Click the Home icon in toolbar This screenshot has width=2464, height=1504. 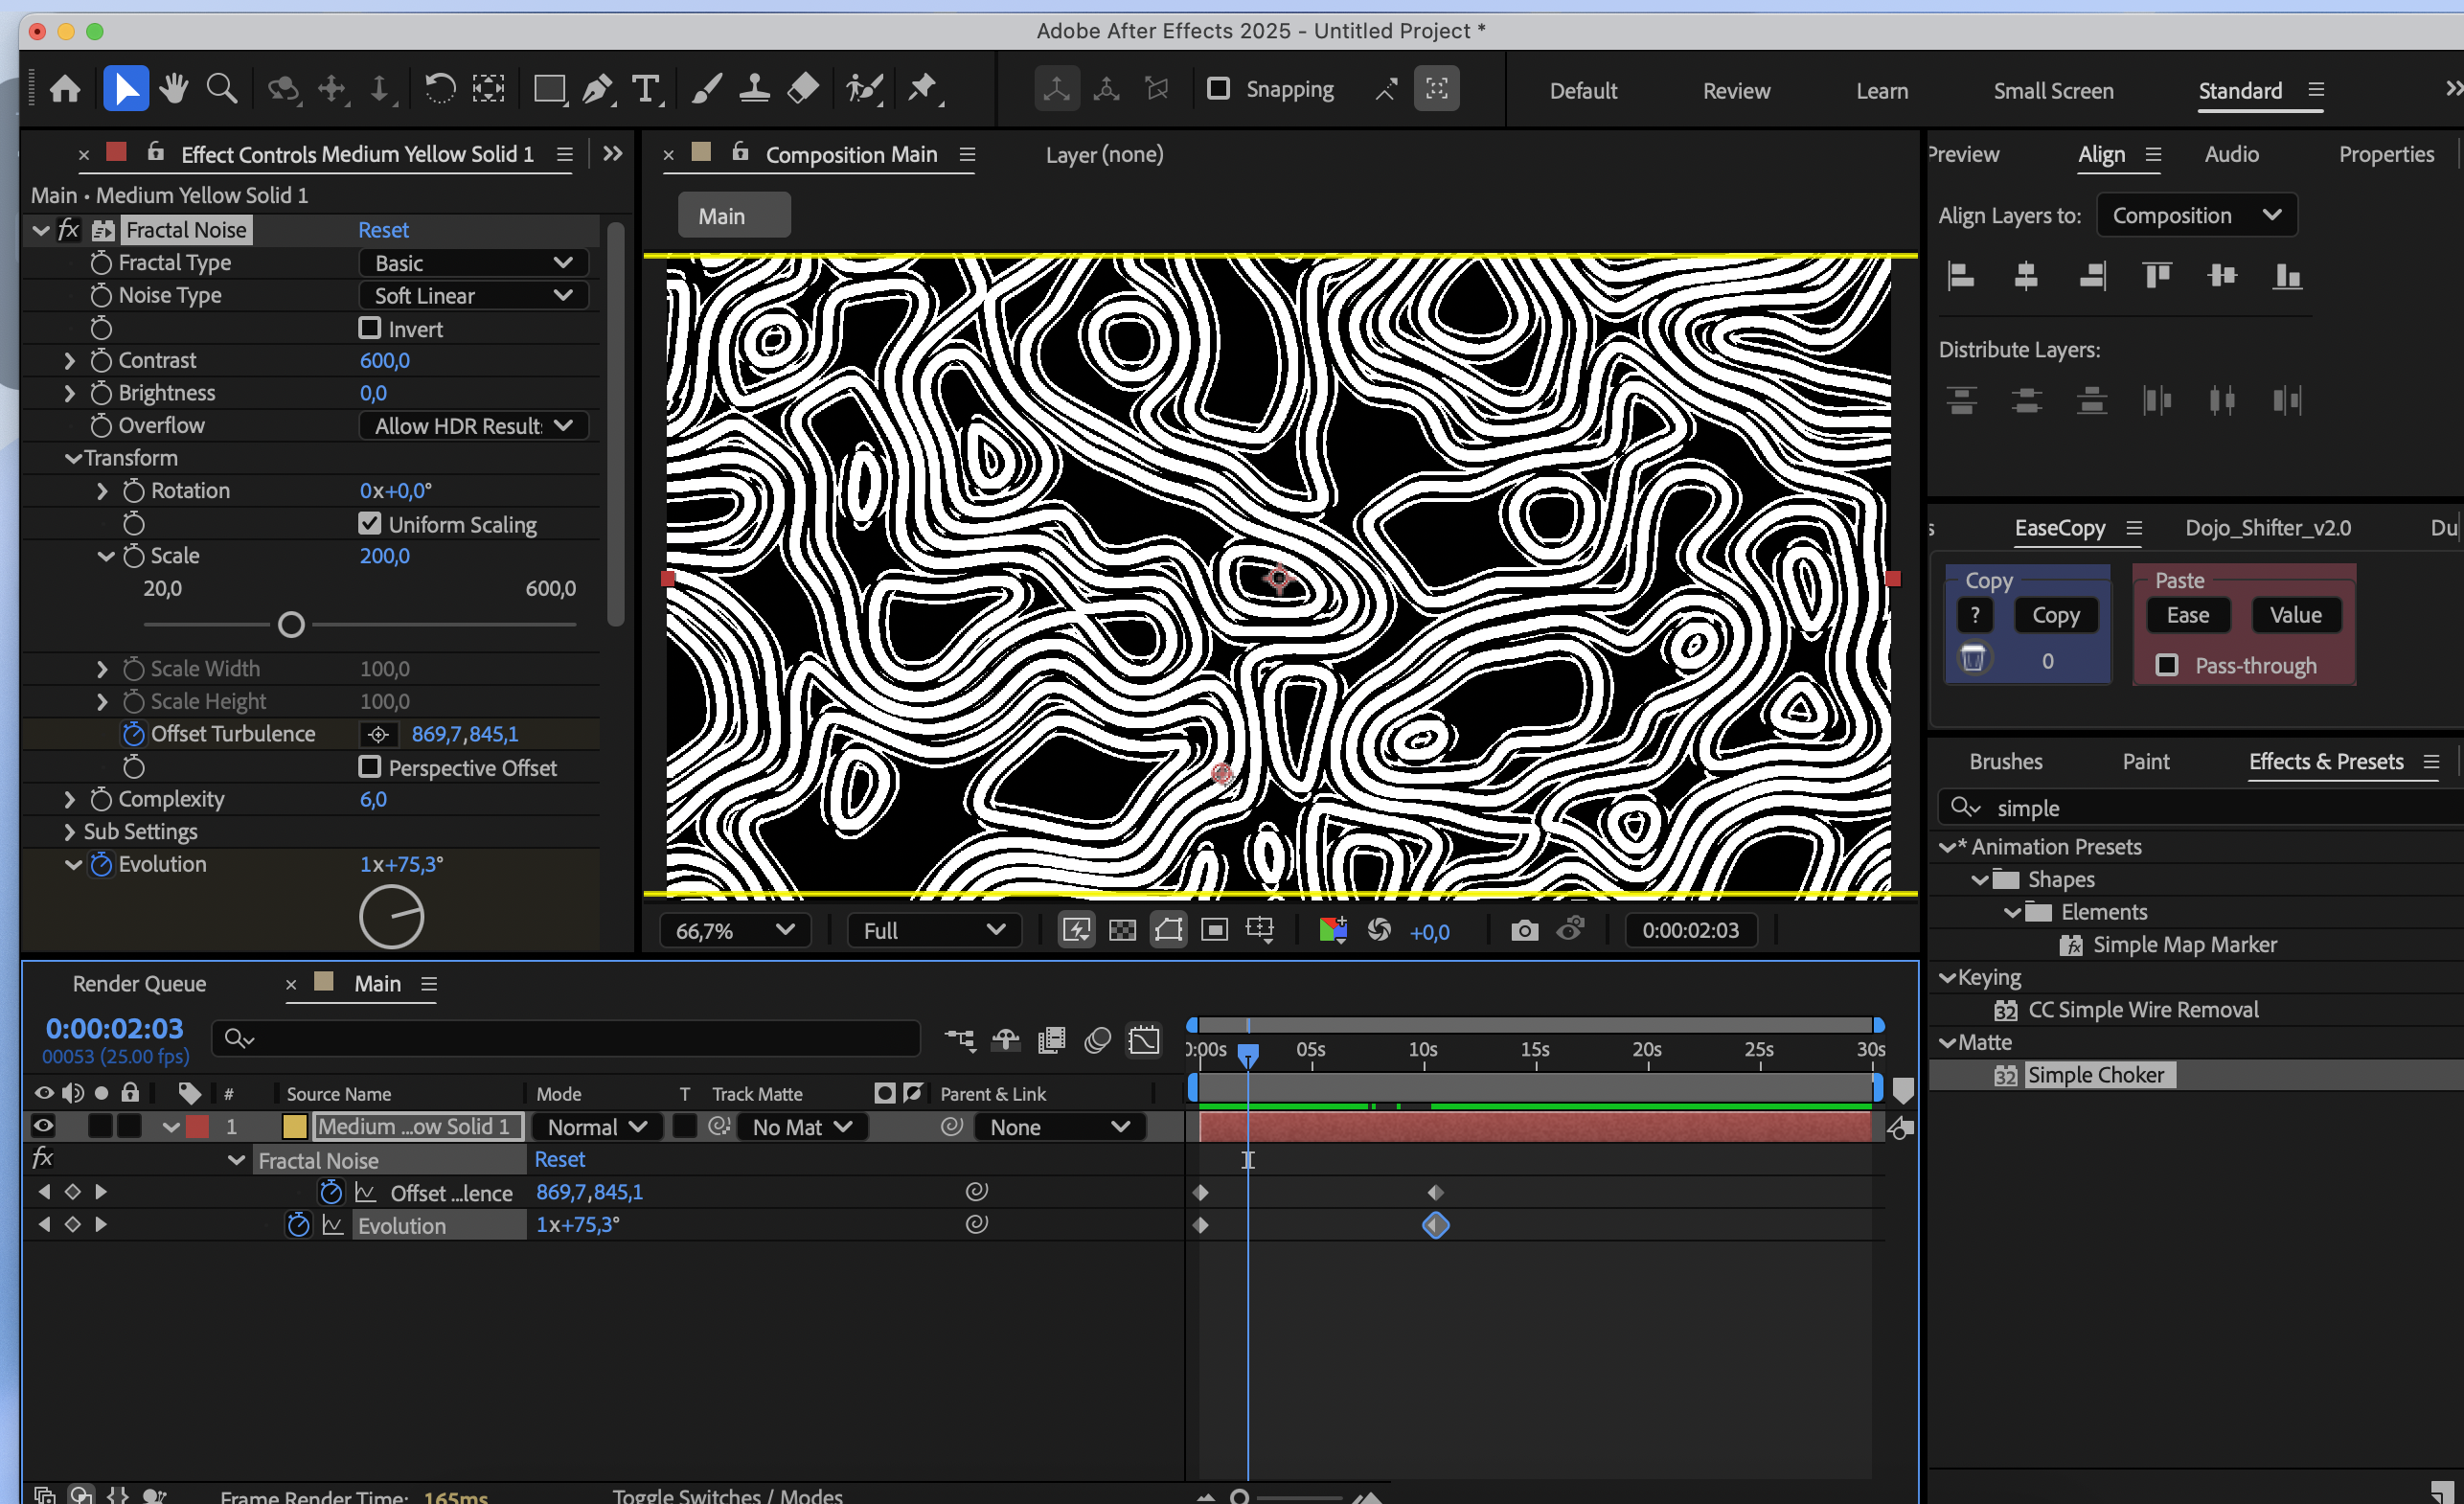(x=65, y=90)
